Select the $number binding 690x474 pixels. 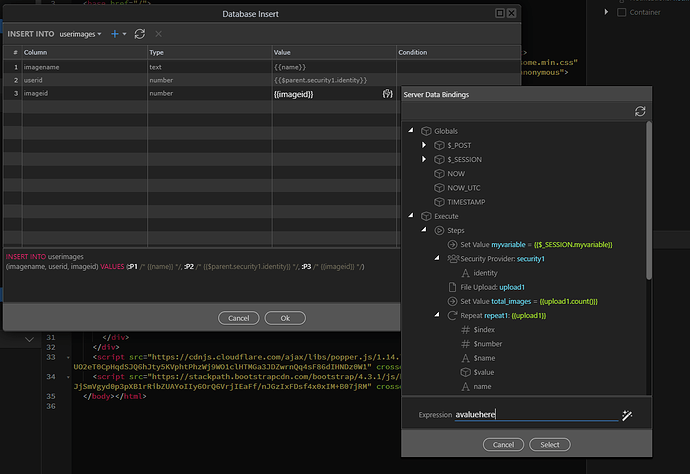click(x=488, y=344)
